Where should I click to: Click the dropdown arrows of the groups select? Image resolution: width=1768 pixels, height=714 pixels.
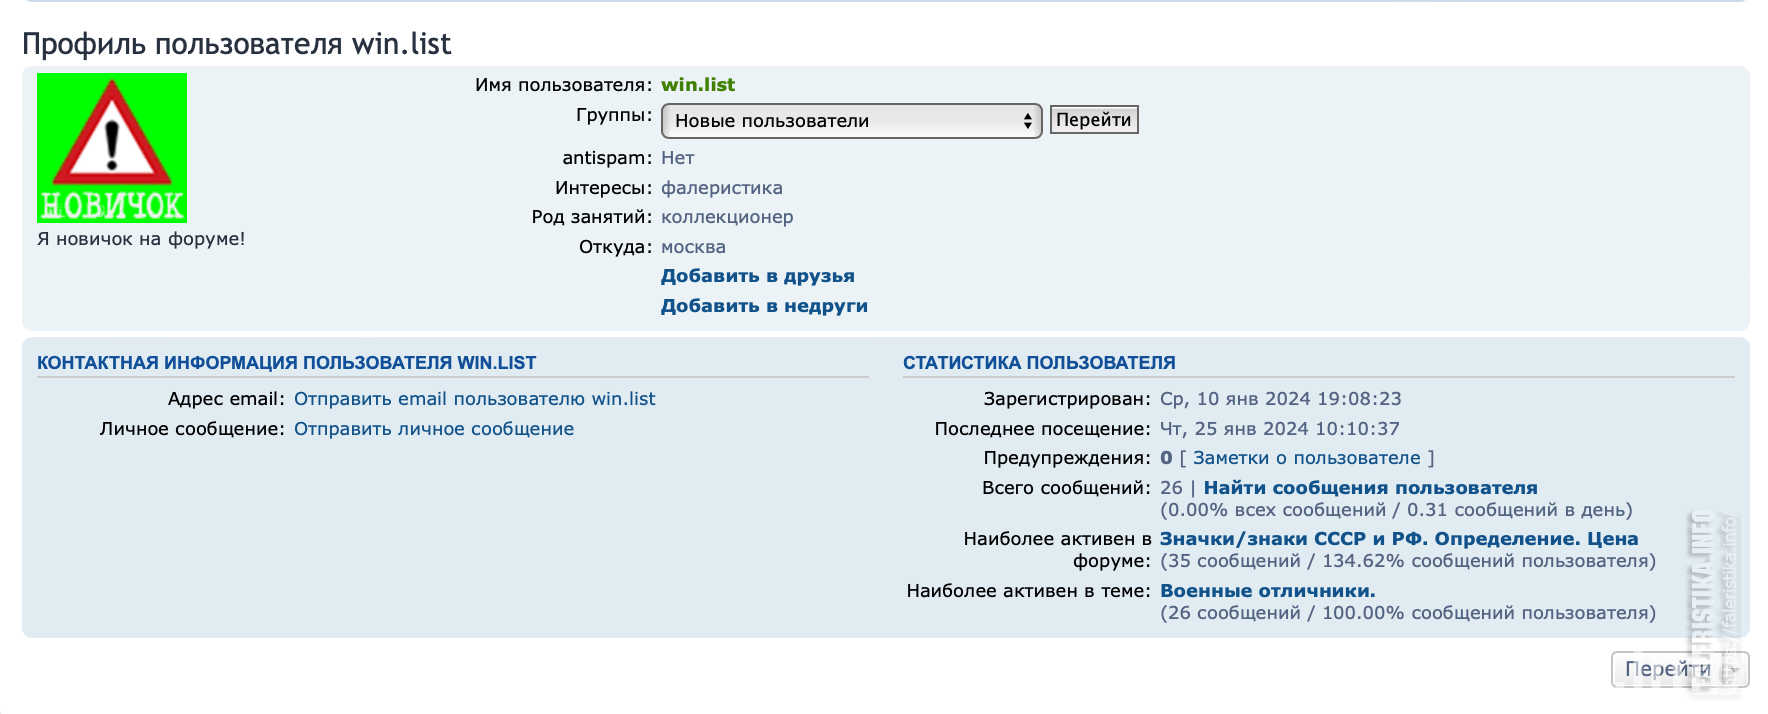(1027, 121)
